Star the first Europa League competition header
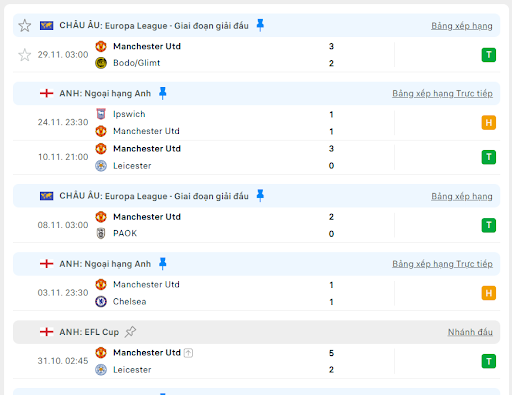The image size is (512, 395). 25,26
